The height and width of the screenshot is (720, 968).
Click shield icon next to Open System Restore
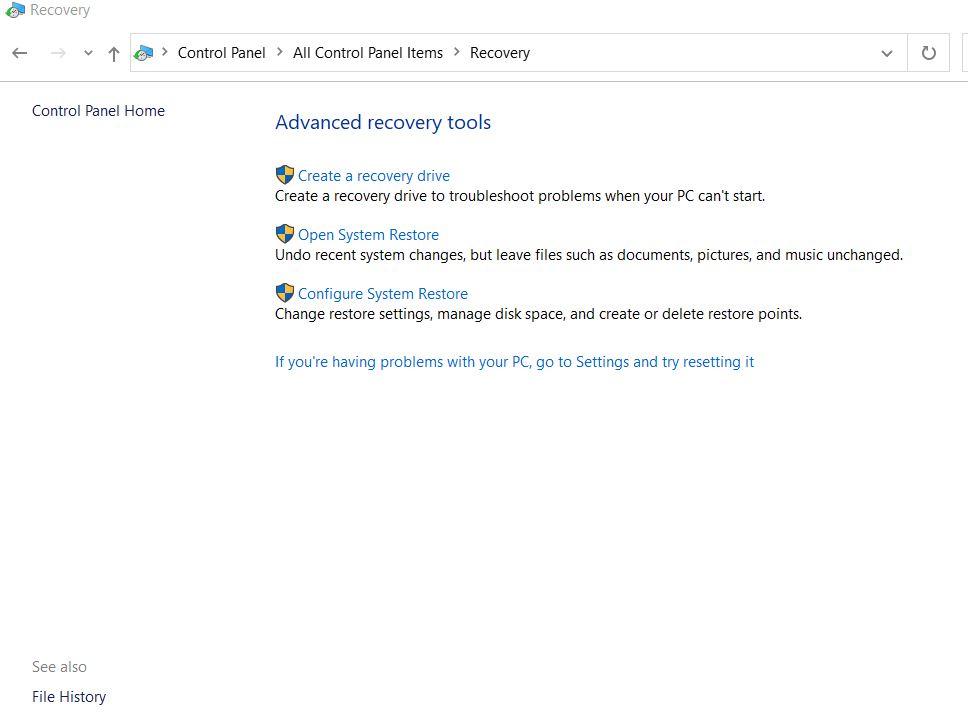click(x=285, y=234)
